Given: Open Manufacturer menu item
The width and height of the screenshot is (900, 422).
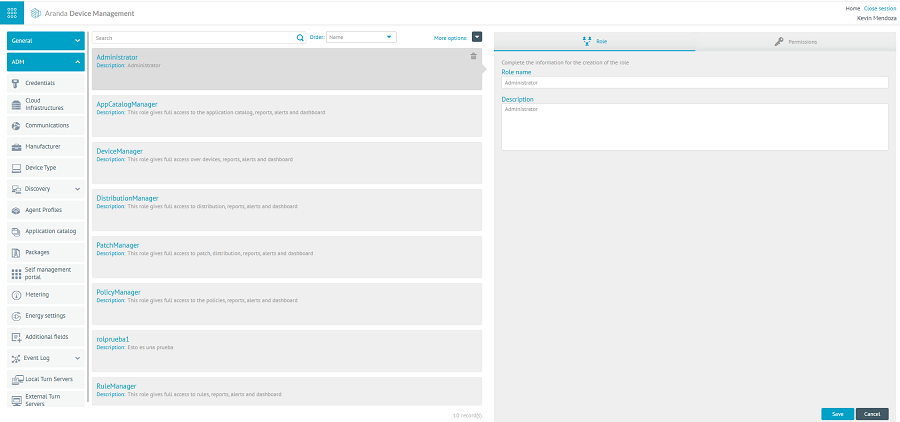Looking at the screenshot, I should (46, 147).
